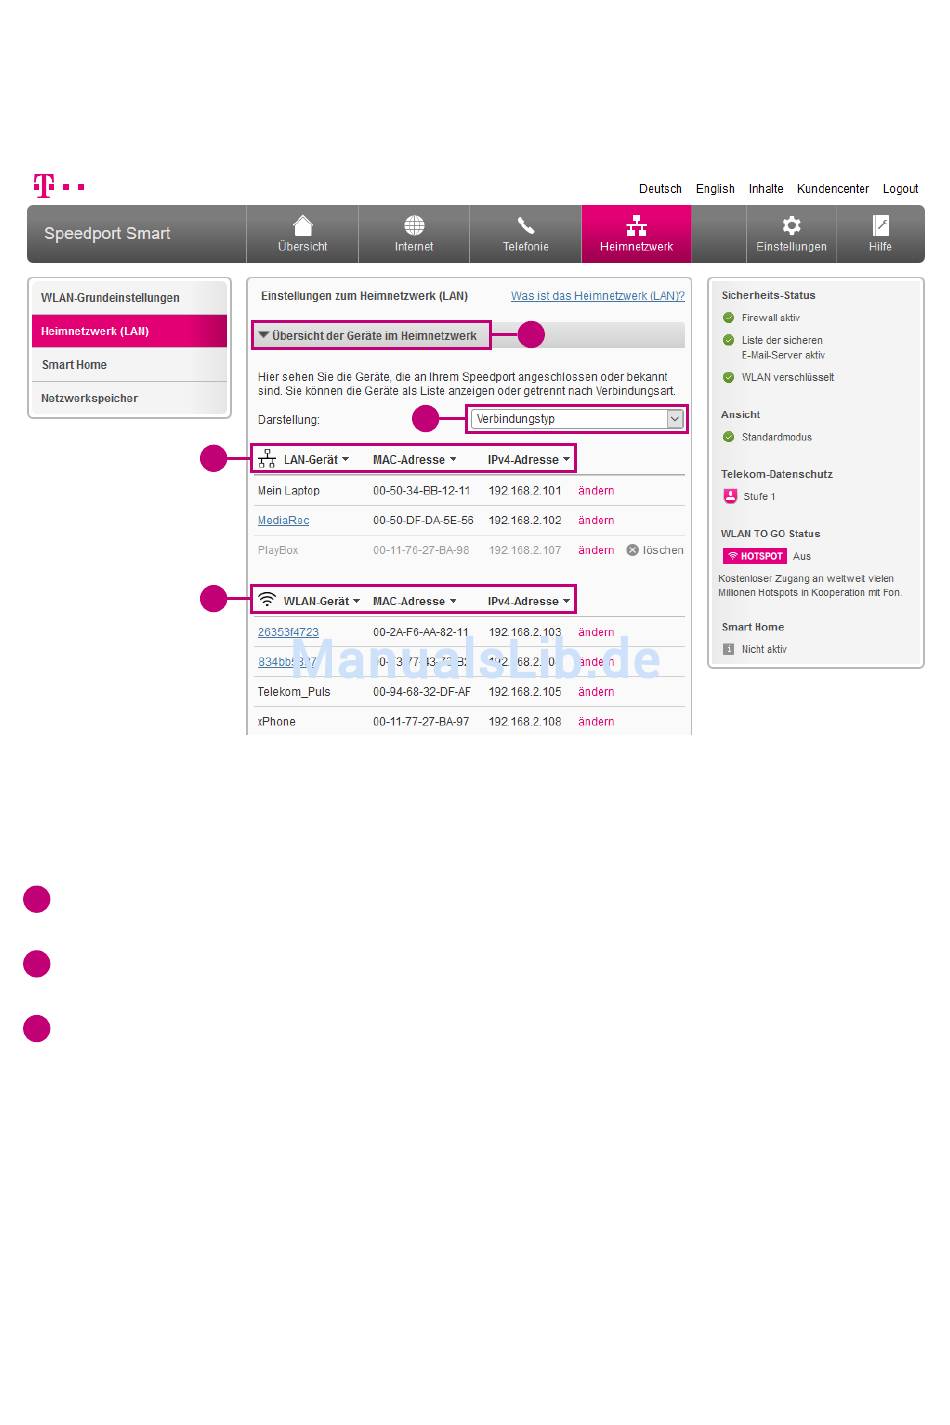This screenshot has width=950, height=1425.
Task: Click löschen for PlayBox
Action: [663, 550]
